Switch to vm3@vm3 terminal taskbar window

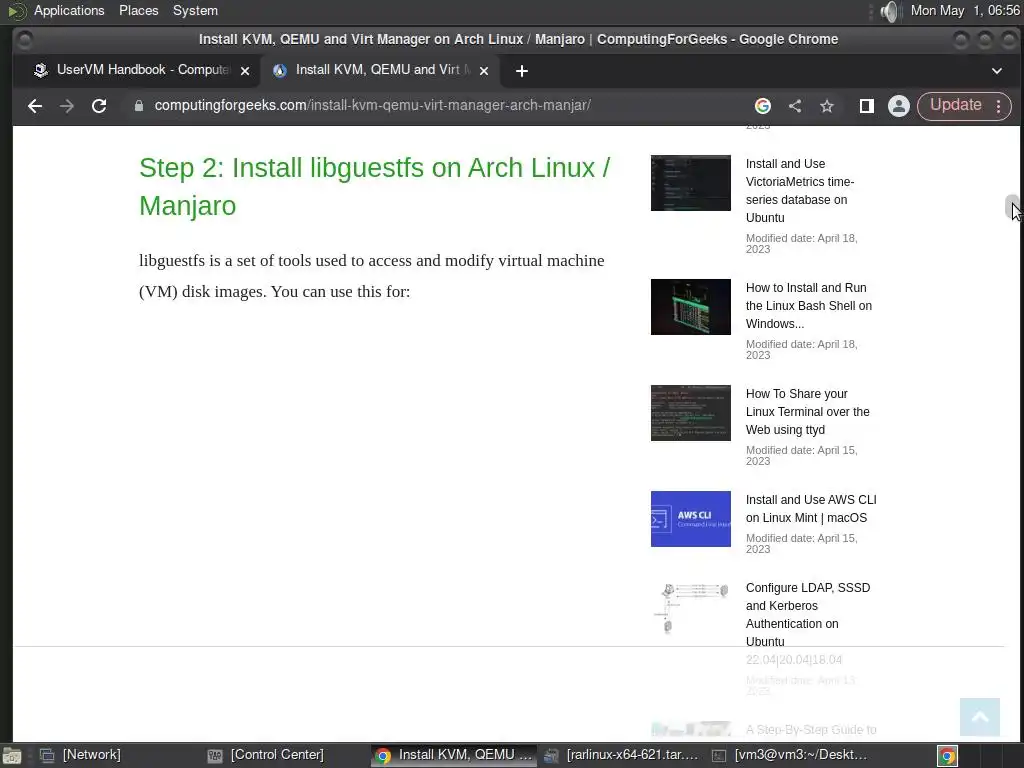coord(789,755)
